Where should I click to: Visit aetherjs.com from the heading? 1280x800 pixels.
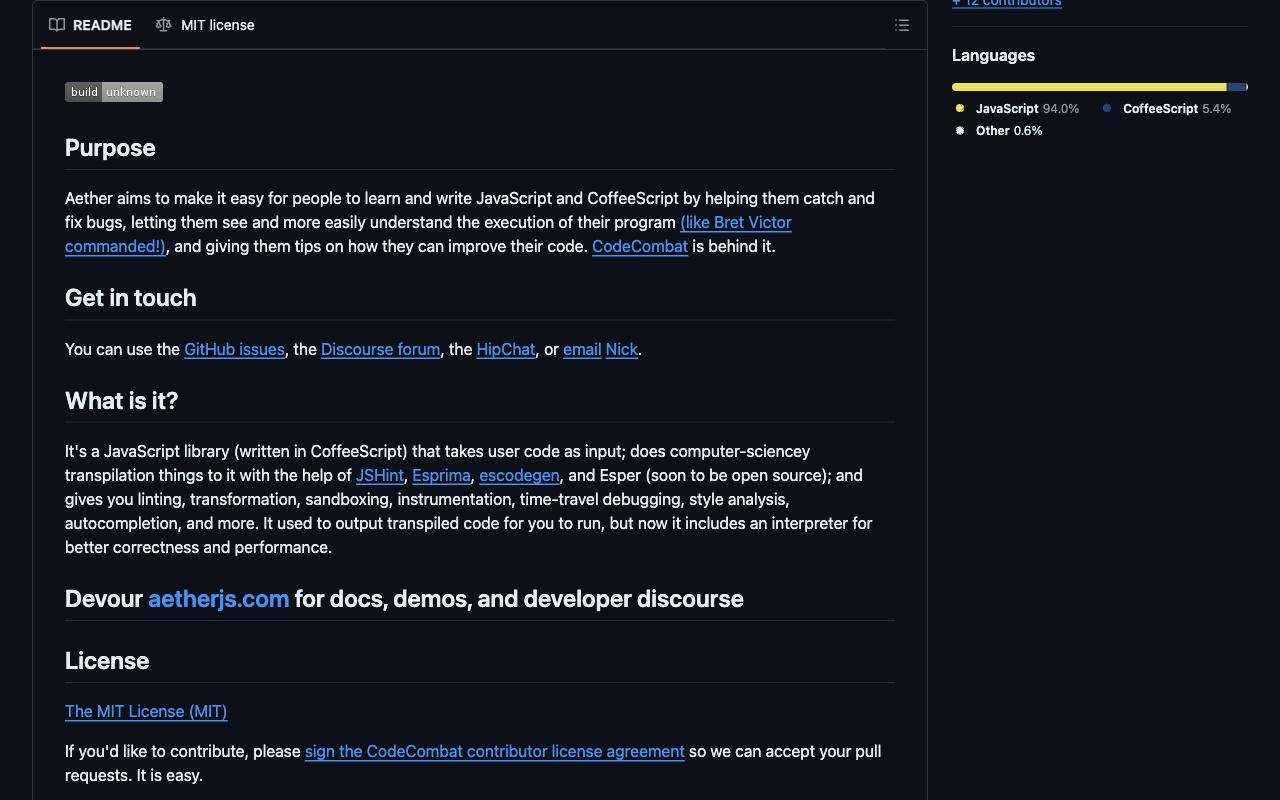point(218,599)
